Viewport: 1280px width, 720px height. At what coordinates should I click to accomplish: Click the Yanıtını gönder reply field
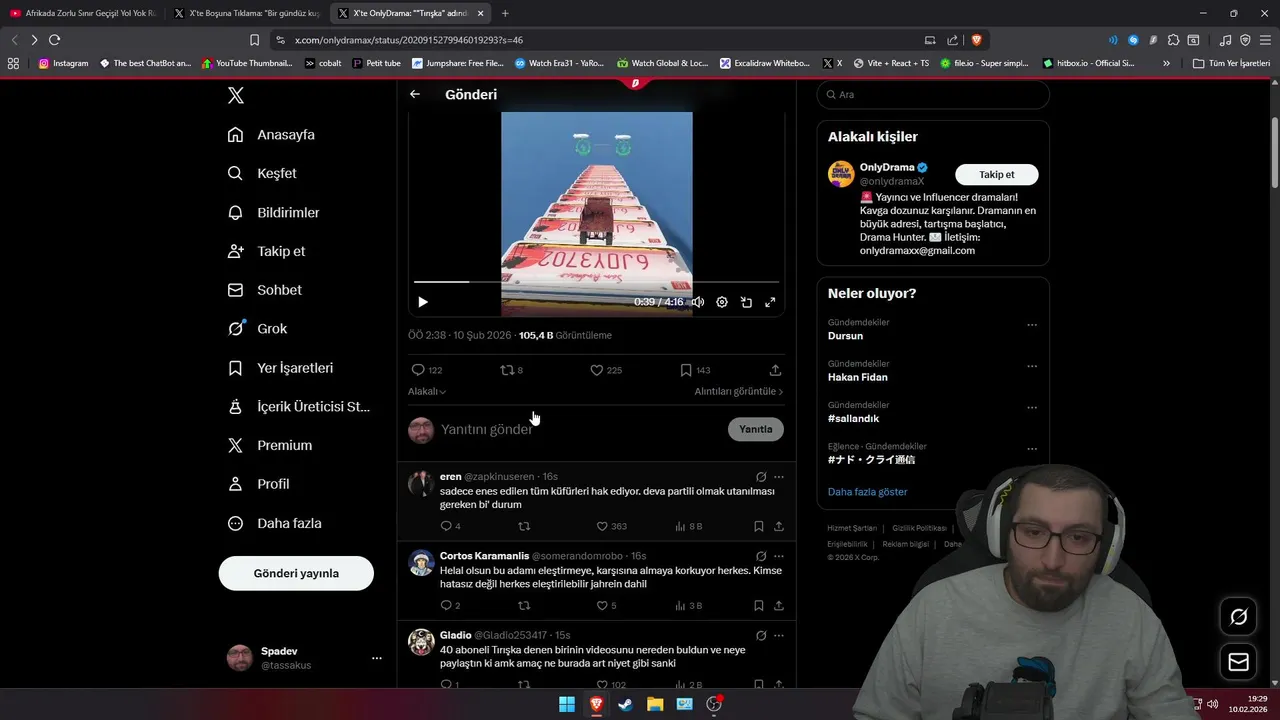pyautogui.click(x=580, y=429)
